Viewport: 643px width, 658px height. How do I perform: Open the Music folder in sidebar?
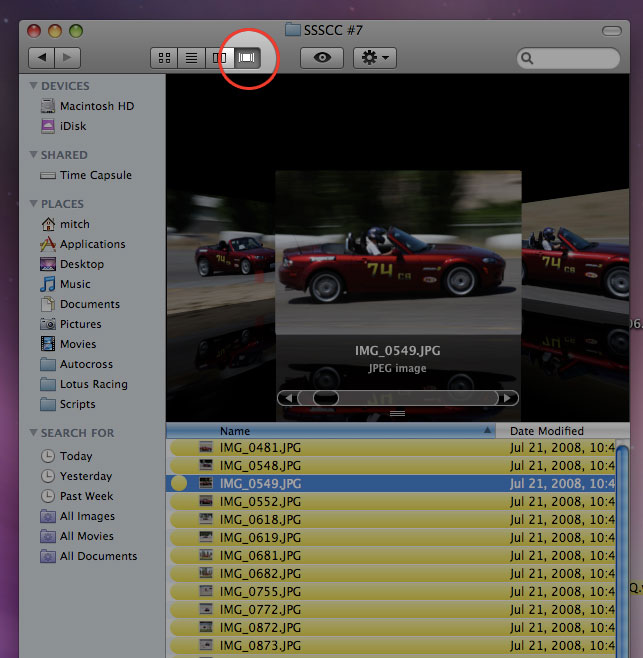tap(75, 284)
